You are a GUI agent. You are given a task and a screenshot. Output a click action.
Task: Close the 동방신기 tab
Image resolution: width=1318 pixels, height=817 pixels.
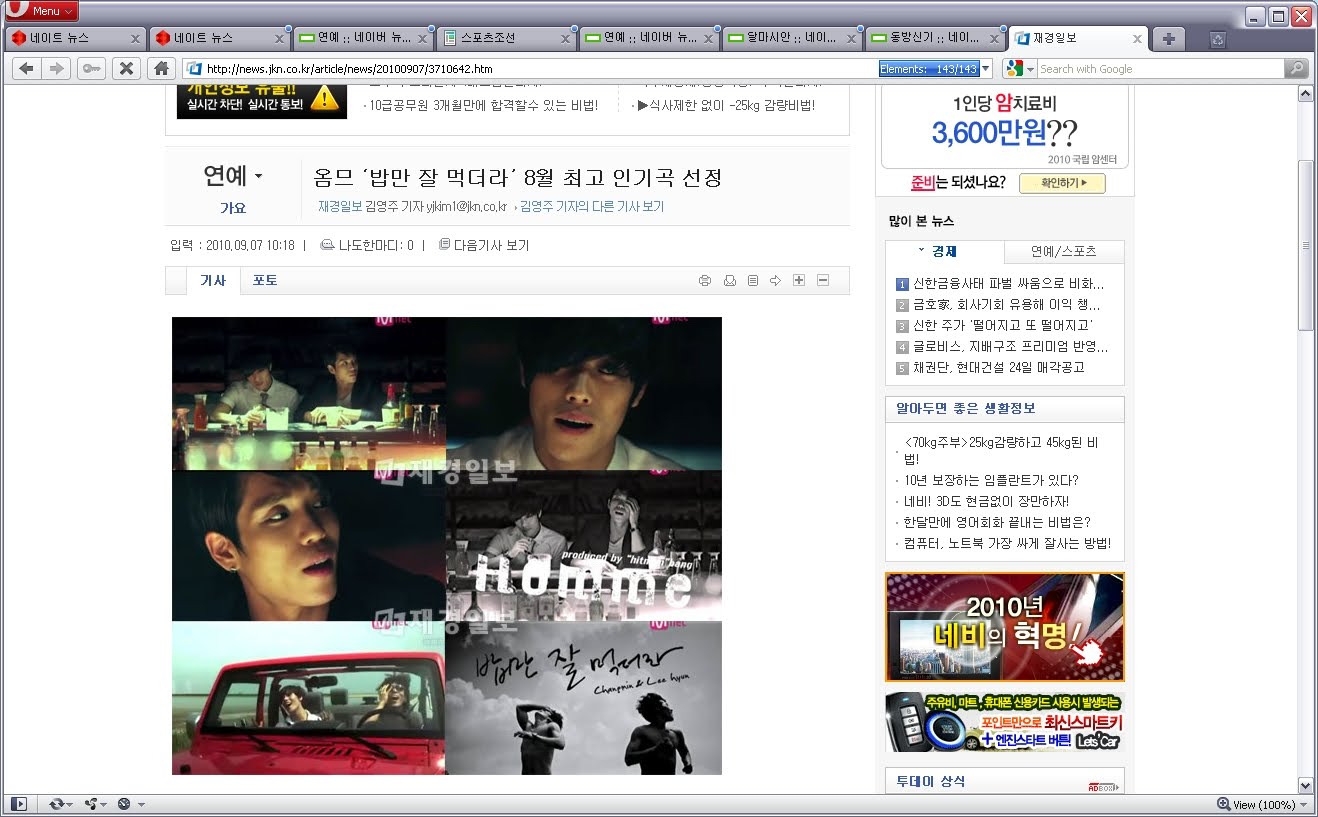(x=995, y=39)
